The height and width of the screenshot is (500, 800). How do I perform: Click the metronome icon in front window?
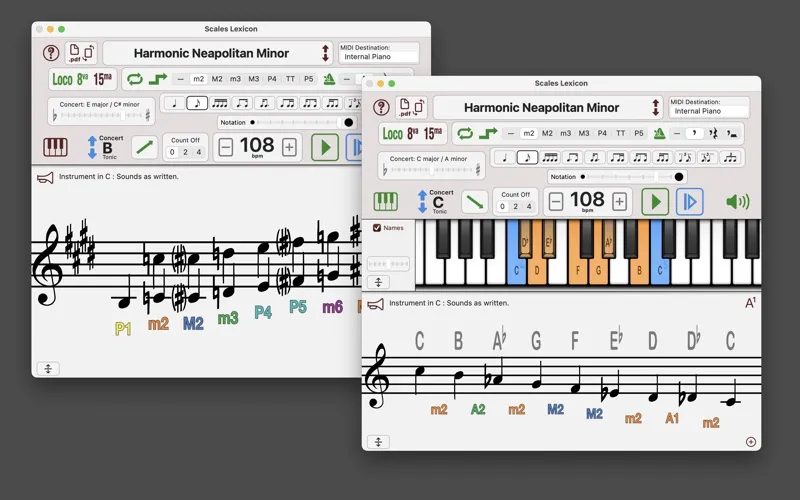(x=659, y=133)
